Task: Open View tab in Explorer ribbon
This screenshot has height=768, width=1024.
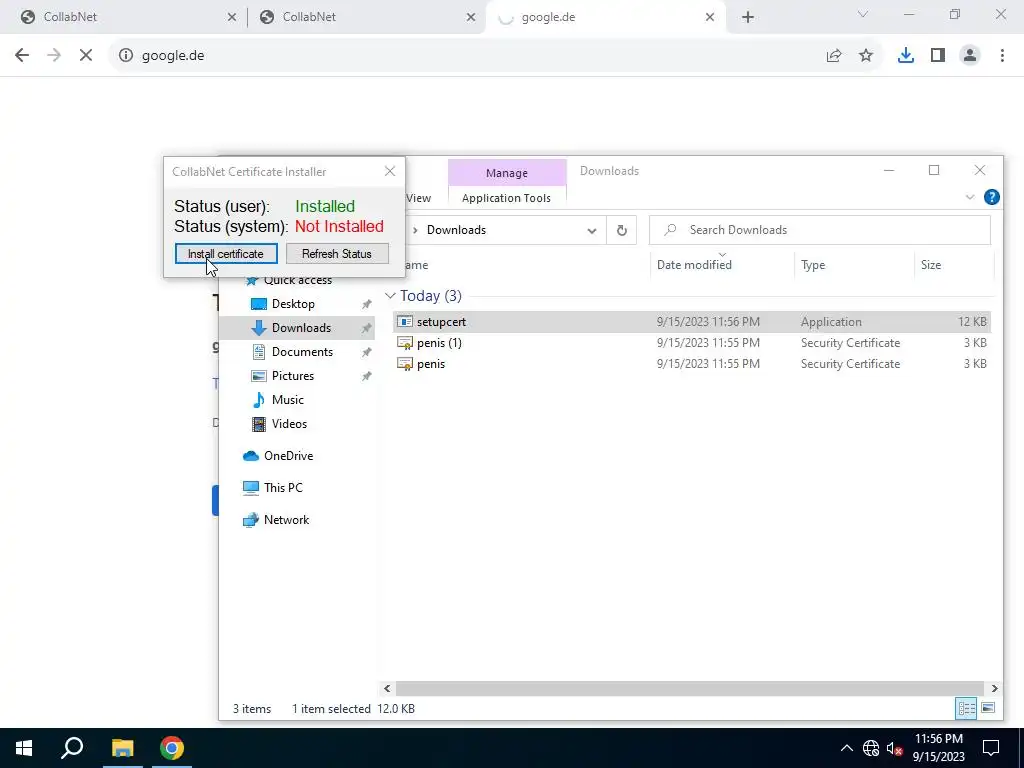Action: click(x=419, y=198)
